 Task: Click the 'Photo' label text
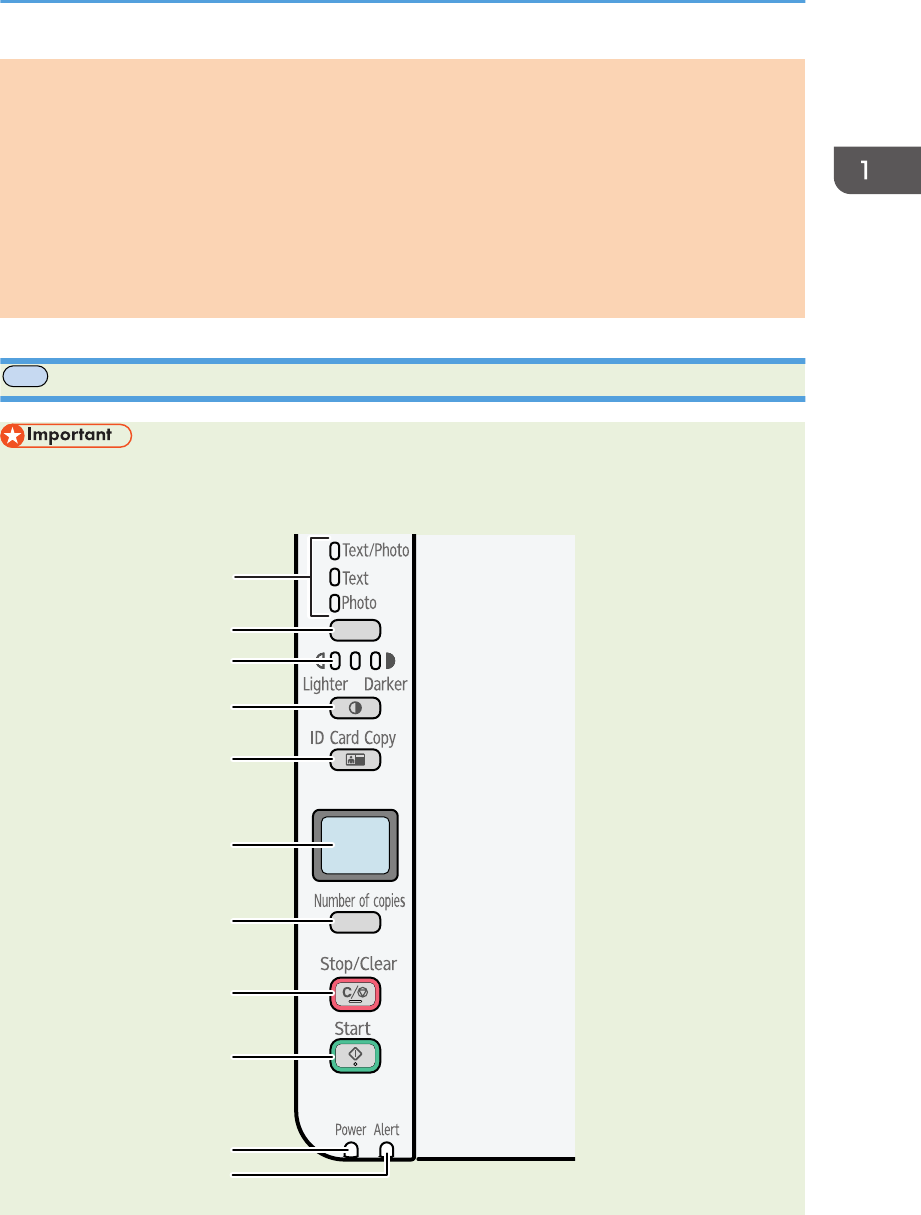click(x=360, y=603)
